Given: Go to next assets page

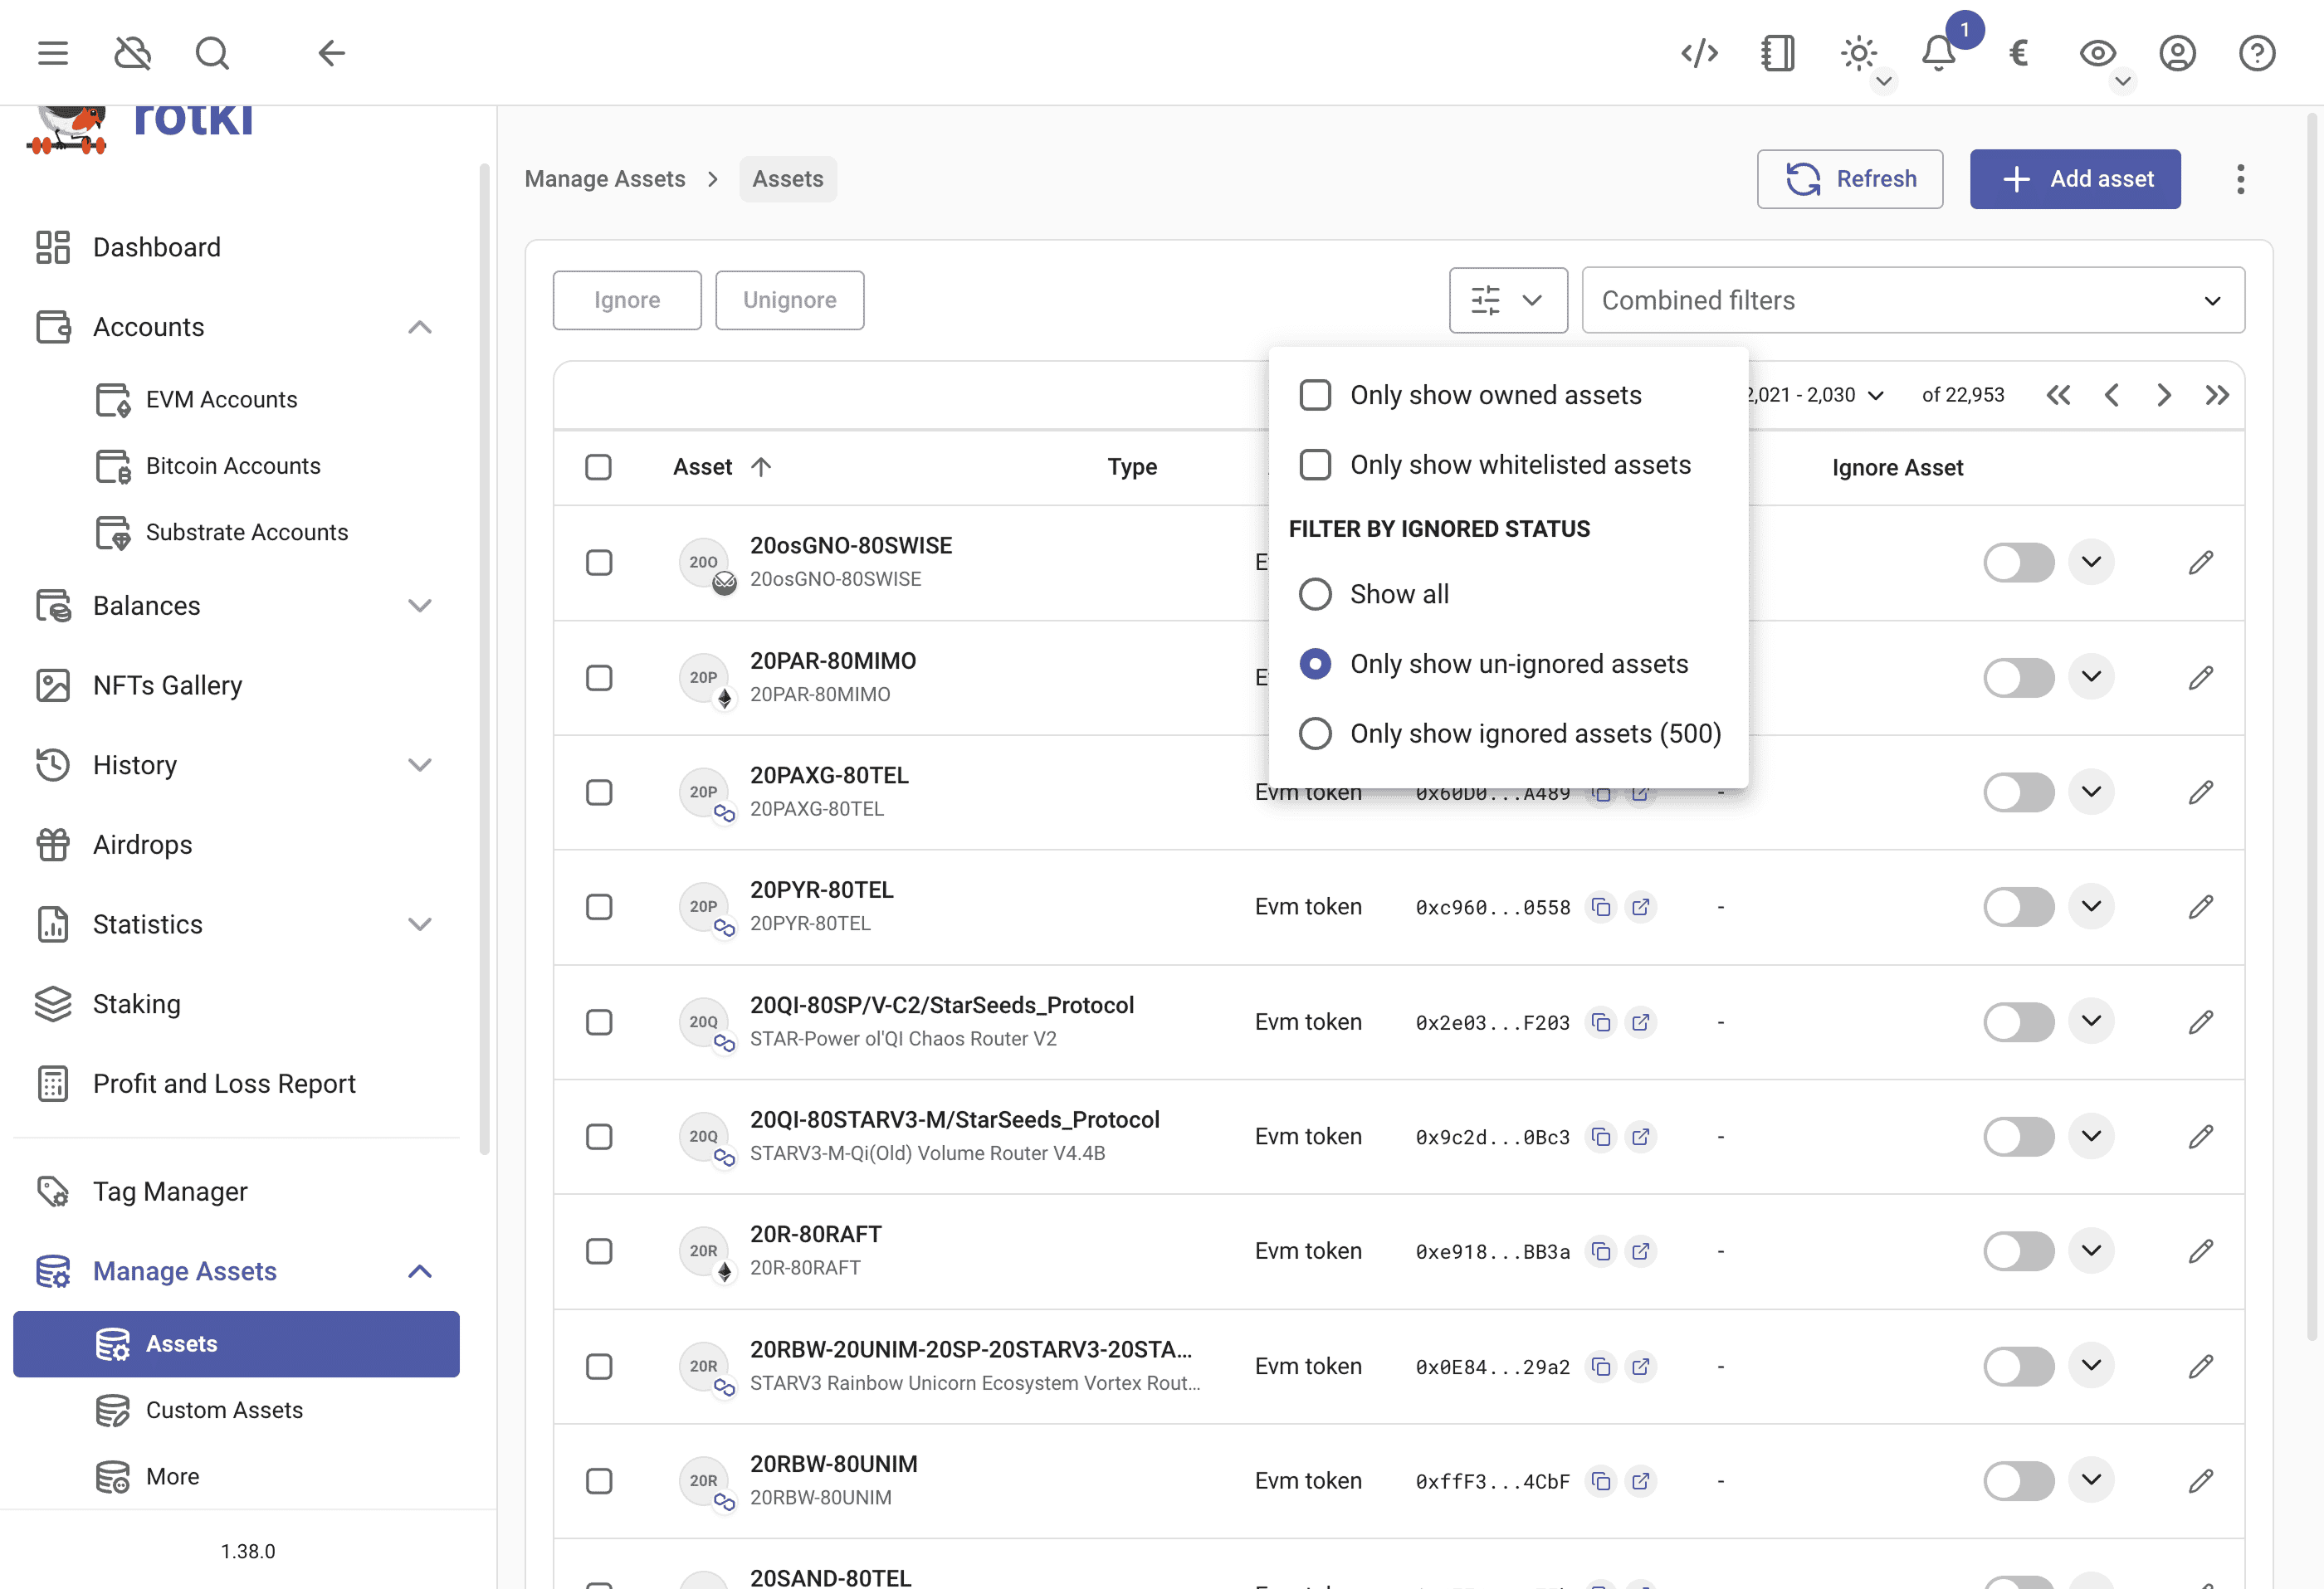Looking at the screenshot, I should pos(2164,395).
